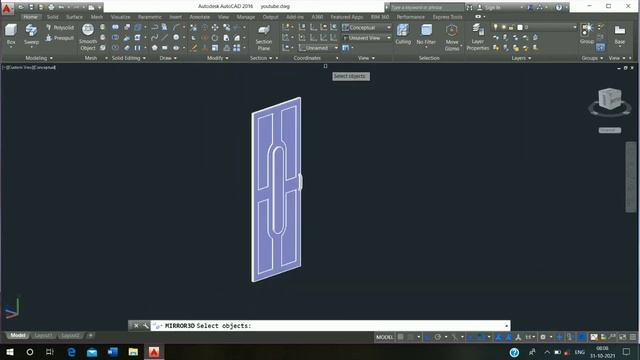640x360 pixels.
Task: Click the Group objects icon
Action: pos(587,33)
